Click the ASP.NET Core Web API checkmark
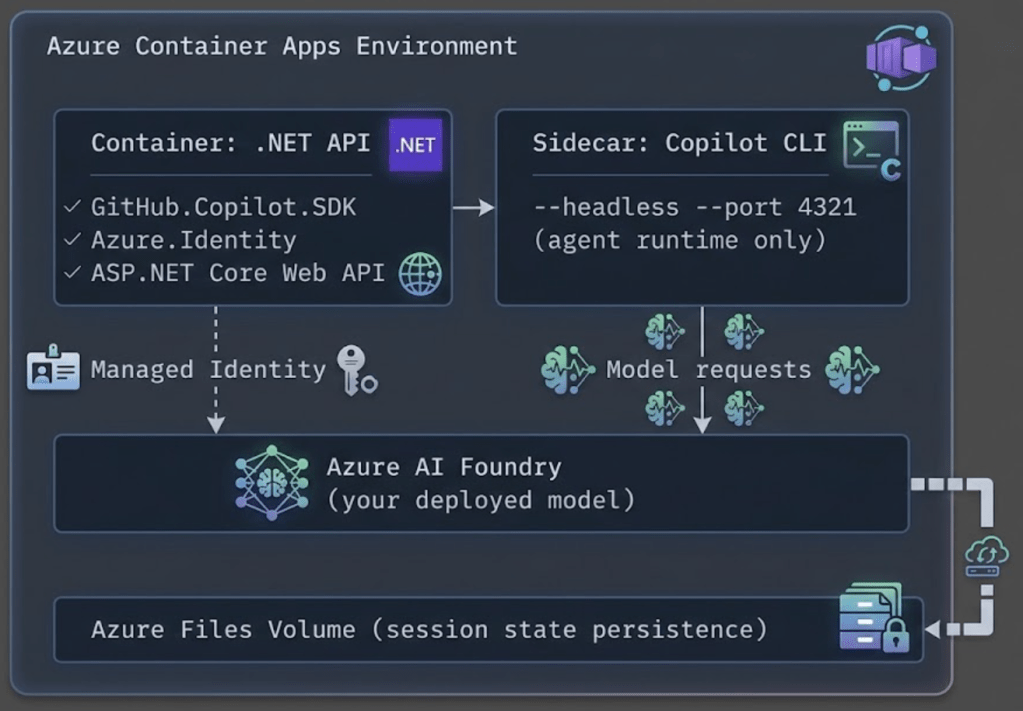Image resolution: width=1023 pixels, height=711 pixels. 72,273
